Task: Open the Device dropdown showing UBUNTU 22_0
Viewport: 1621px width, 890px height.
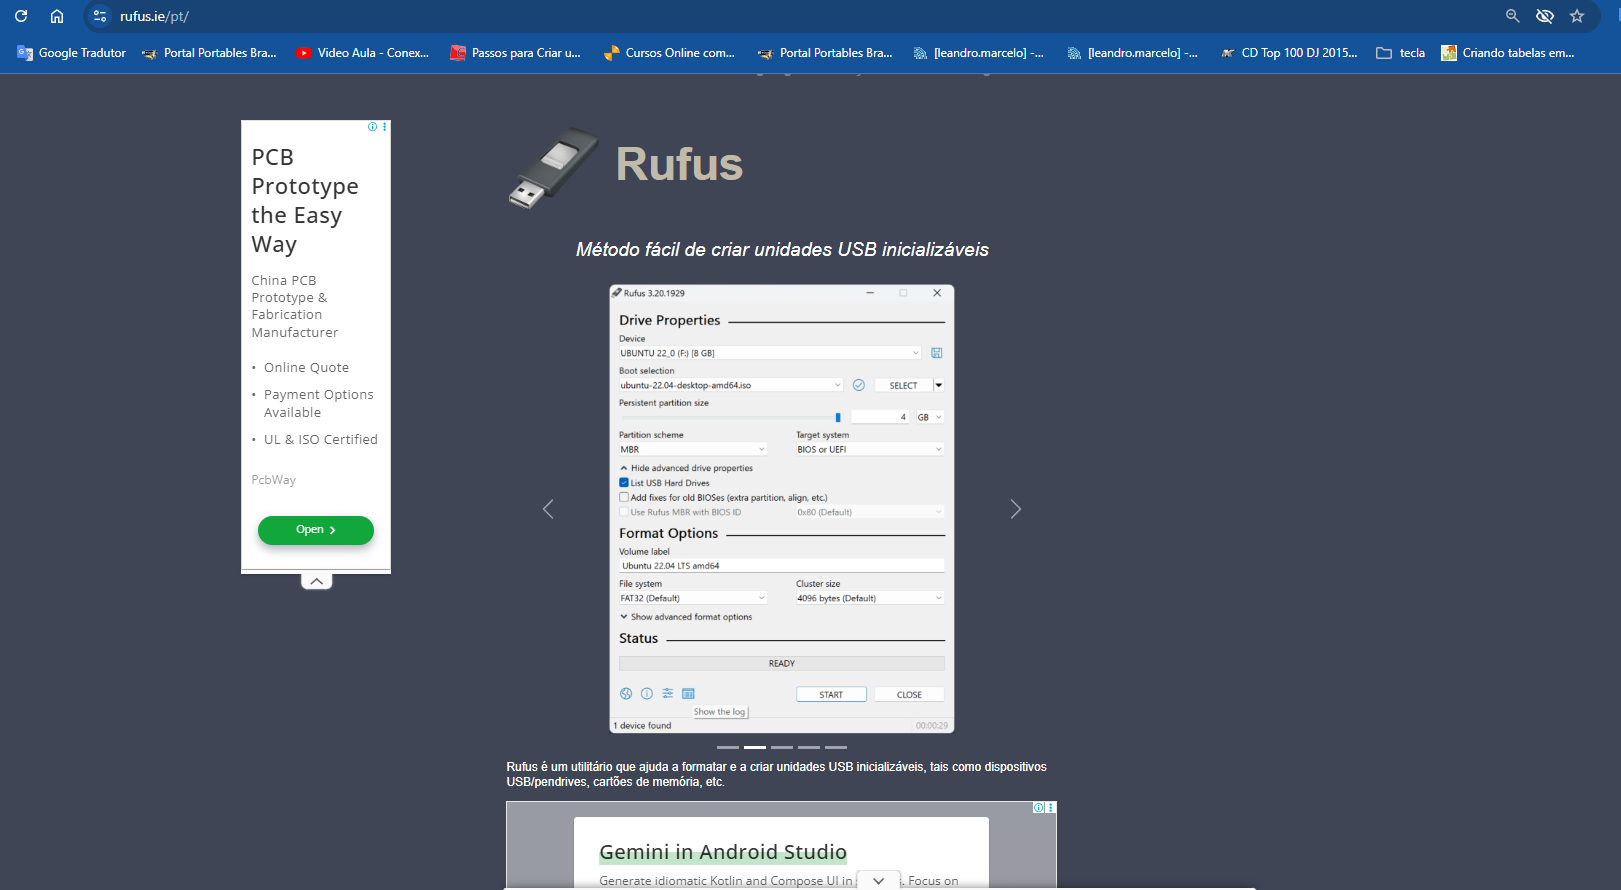Action: (770, 353)
